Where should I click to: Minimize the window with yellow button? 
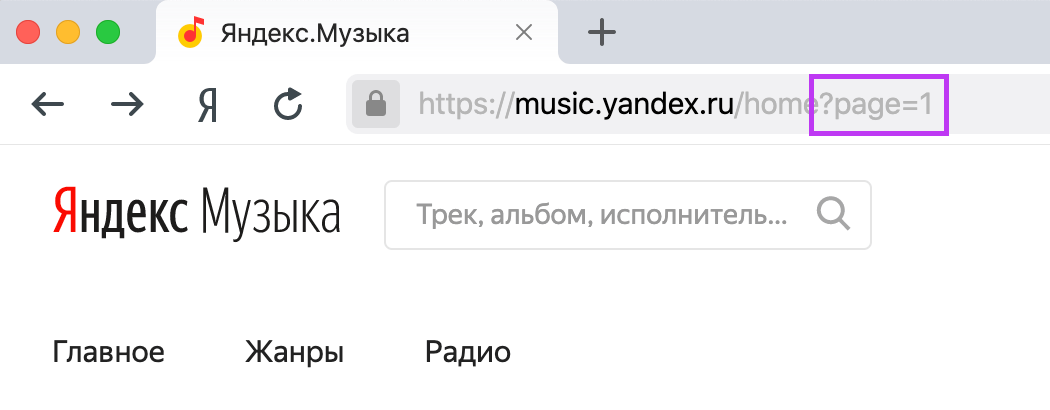[x=68, y=32]
